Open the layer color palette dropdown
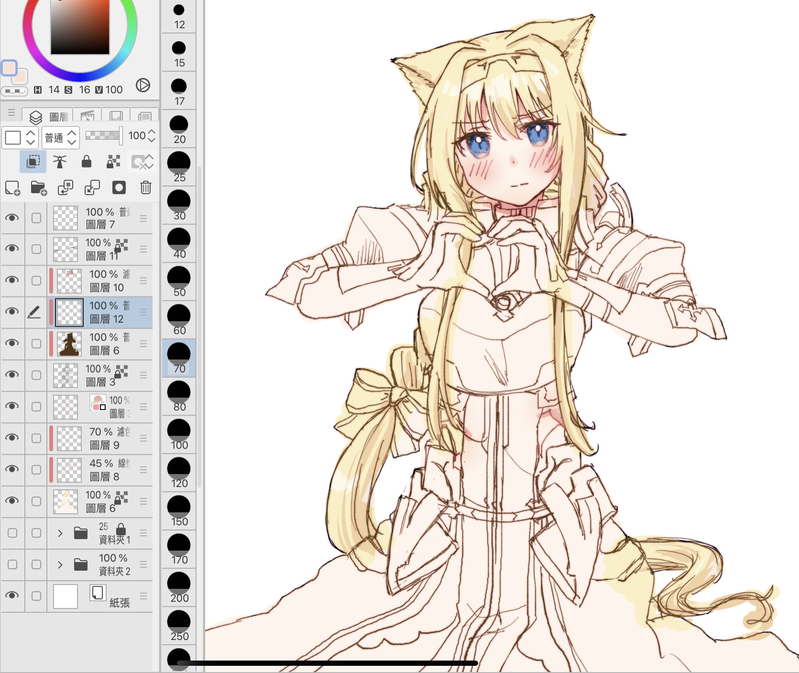 (x=20, y=138)
